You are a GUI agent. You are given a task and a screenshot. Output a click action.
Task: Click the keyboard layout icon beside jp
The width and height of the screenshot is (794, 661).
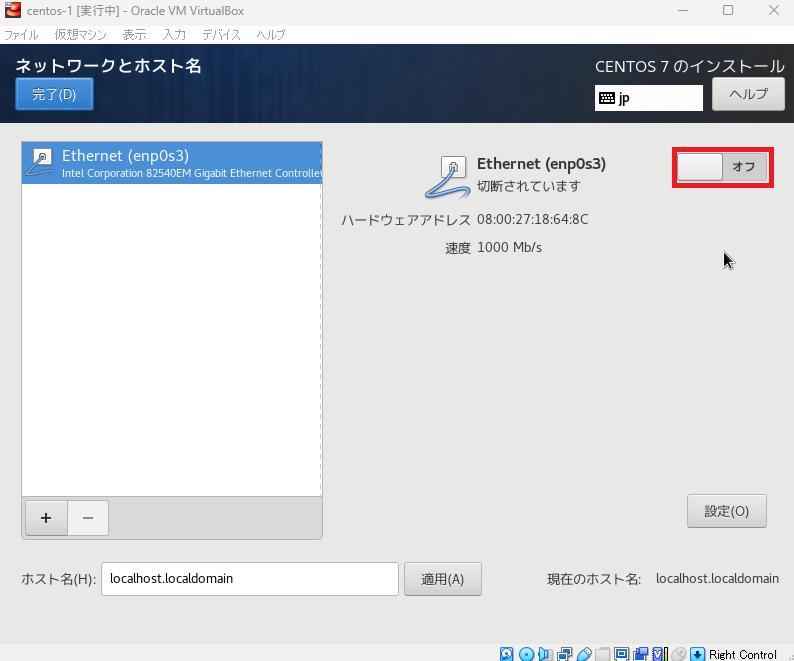tap(607, 98)
